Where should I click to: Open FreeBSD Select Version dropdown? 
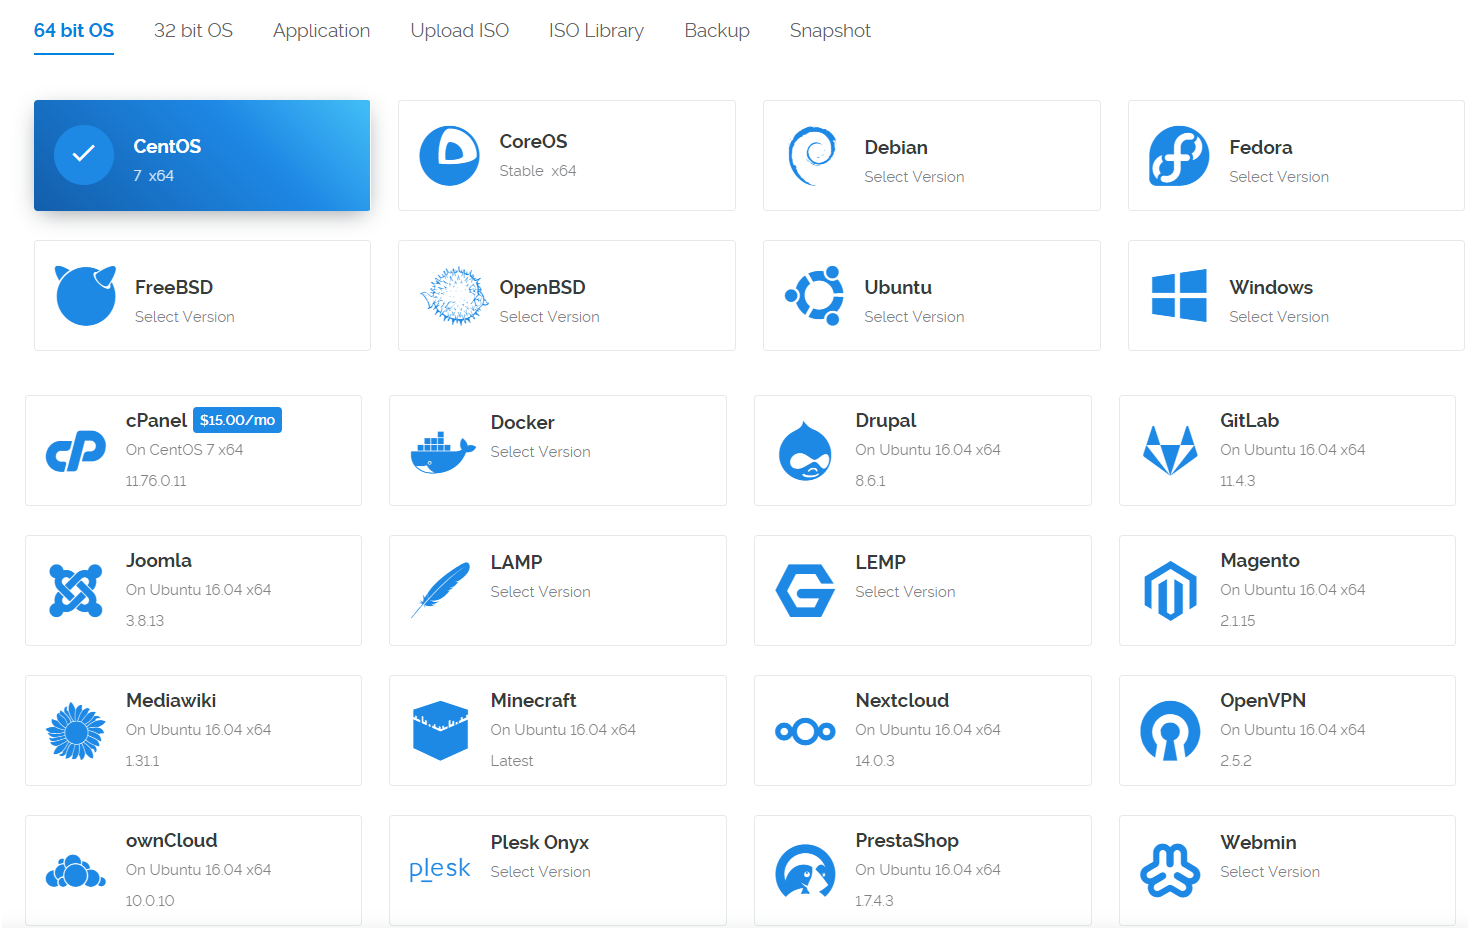point(185,317)
